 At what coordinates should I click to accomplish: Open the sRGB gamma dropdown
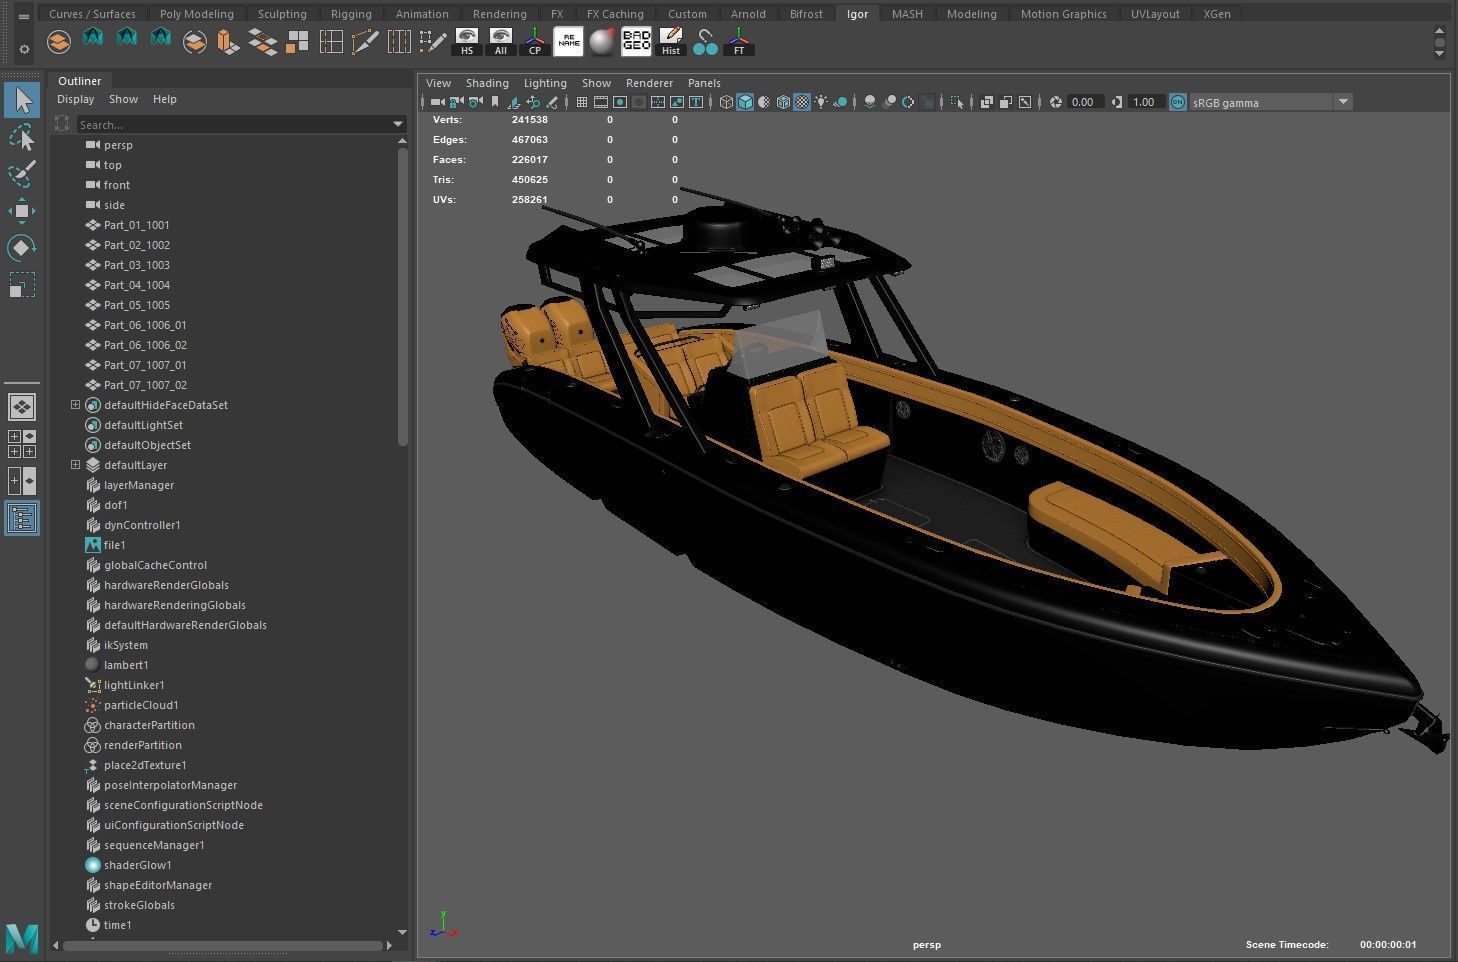pos(1343,102)
